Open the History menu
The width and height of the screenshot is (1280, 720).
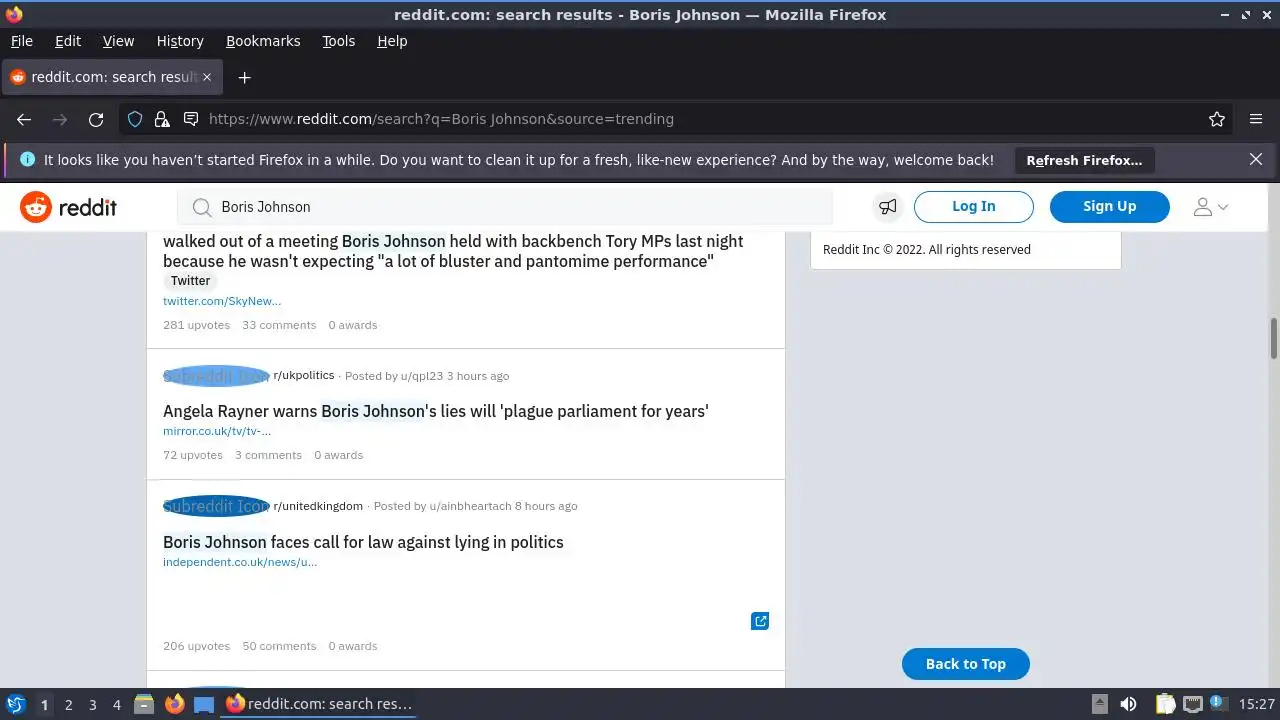pyautogui.click(x=180, y=41)
